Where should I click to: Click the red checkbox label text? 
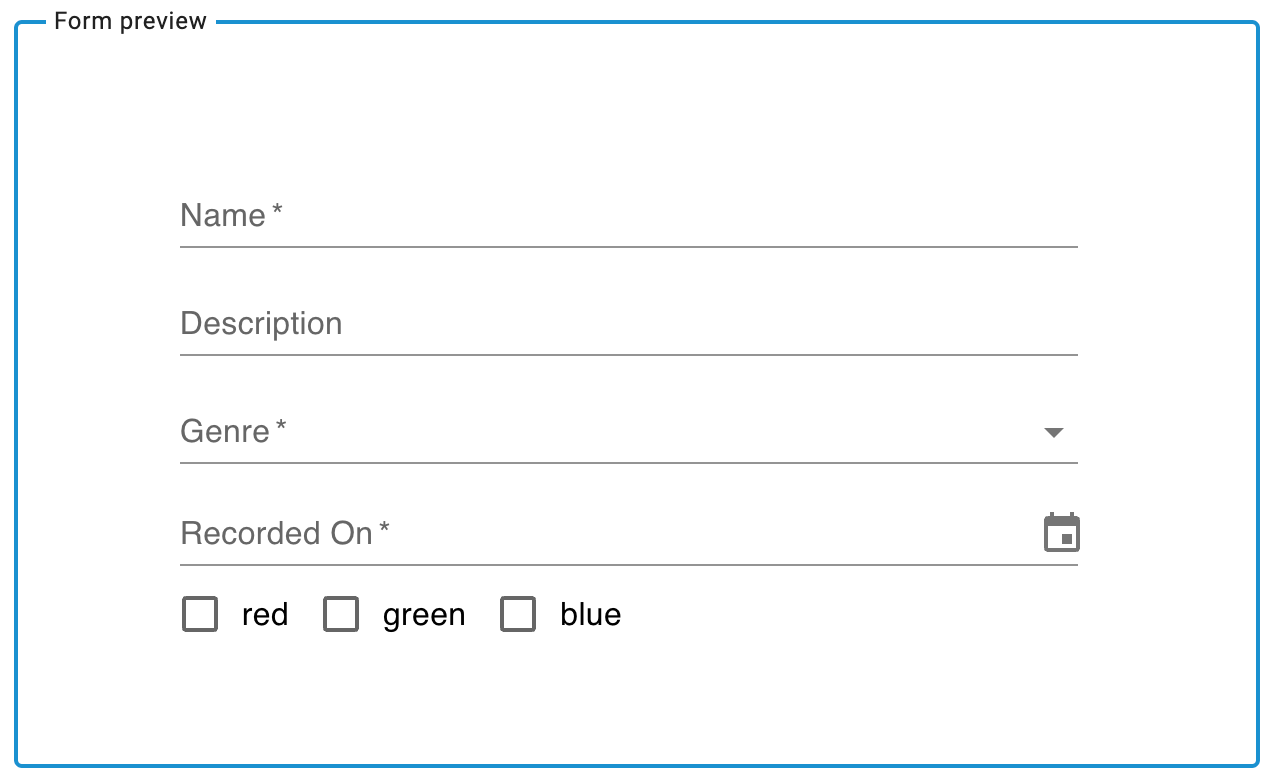pos(263,614)
